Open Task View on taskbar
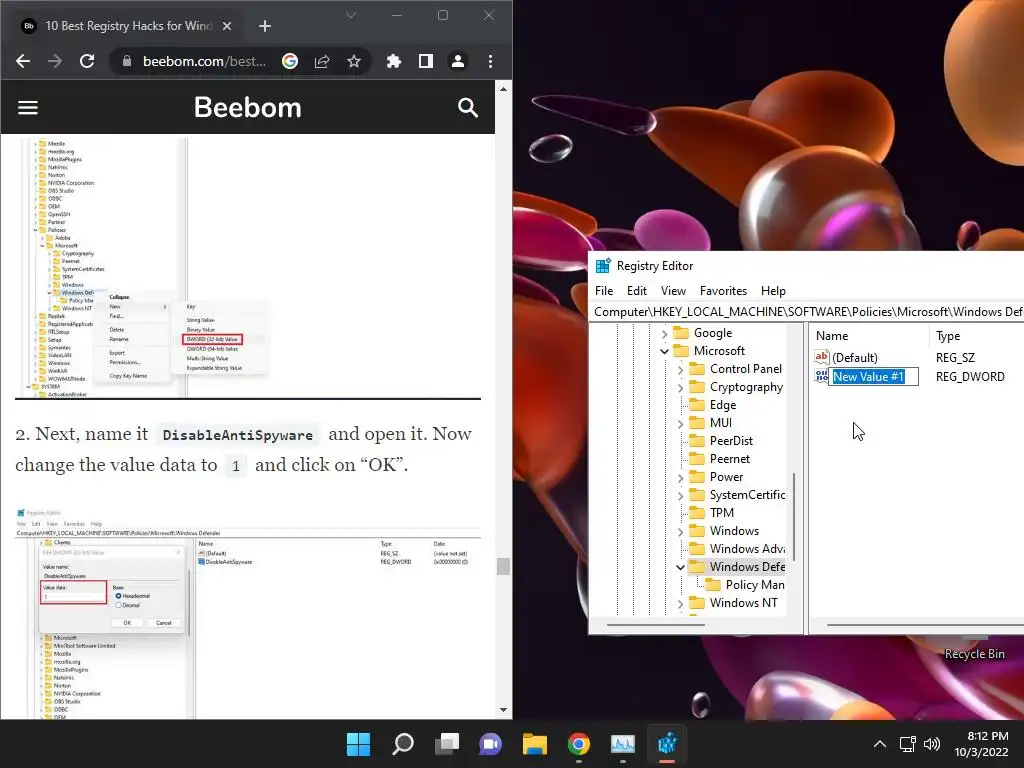This screenshot has width=1024, height=768. (x=447, y=744)
